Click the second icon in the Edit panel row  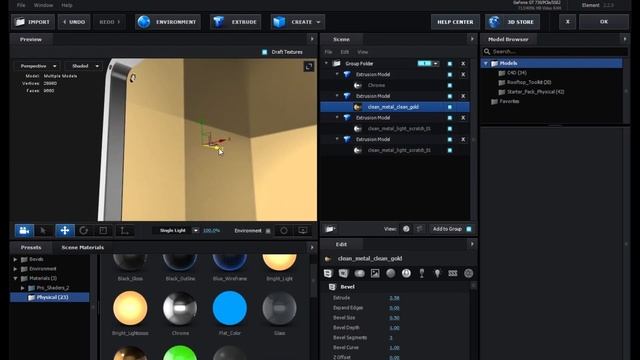(x=343, y=273)
